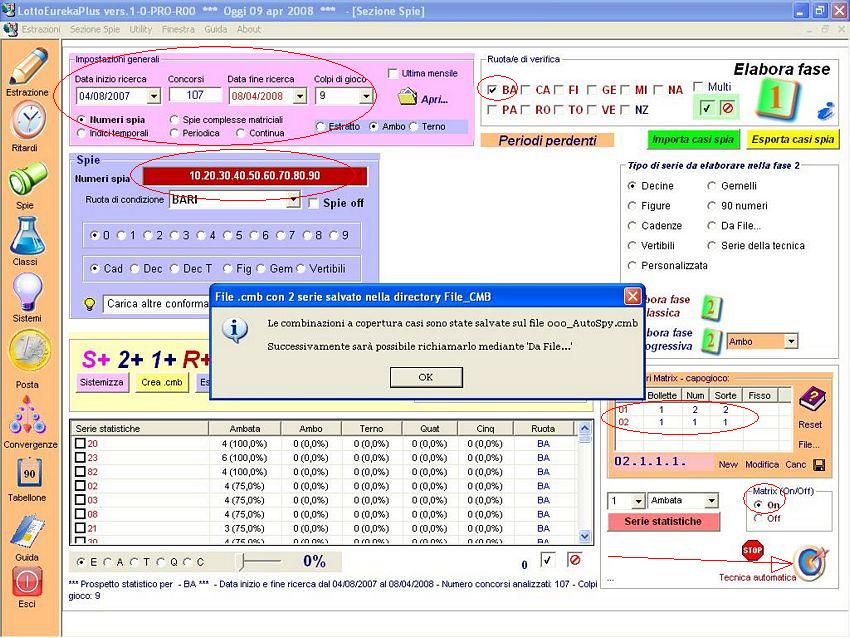Open the Data inizio ricerca dropdown
850x638 pixels.
154,96
